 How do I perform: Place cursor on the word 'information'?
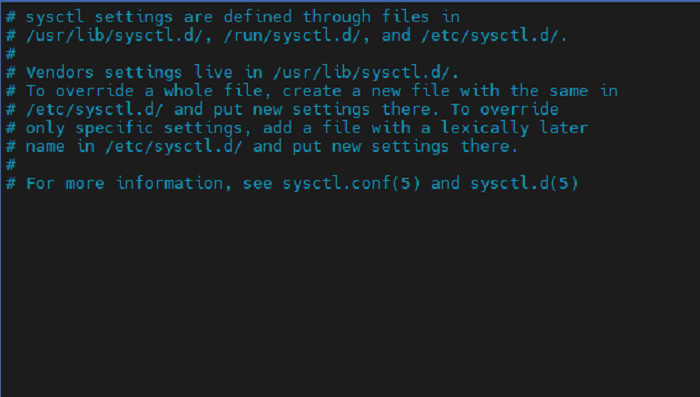(169, 184)
